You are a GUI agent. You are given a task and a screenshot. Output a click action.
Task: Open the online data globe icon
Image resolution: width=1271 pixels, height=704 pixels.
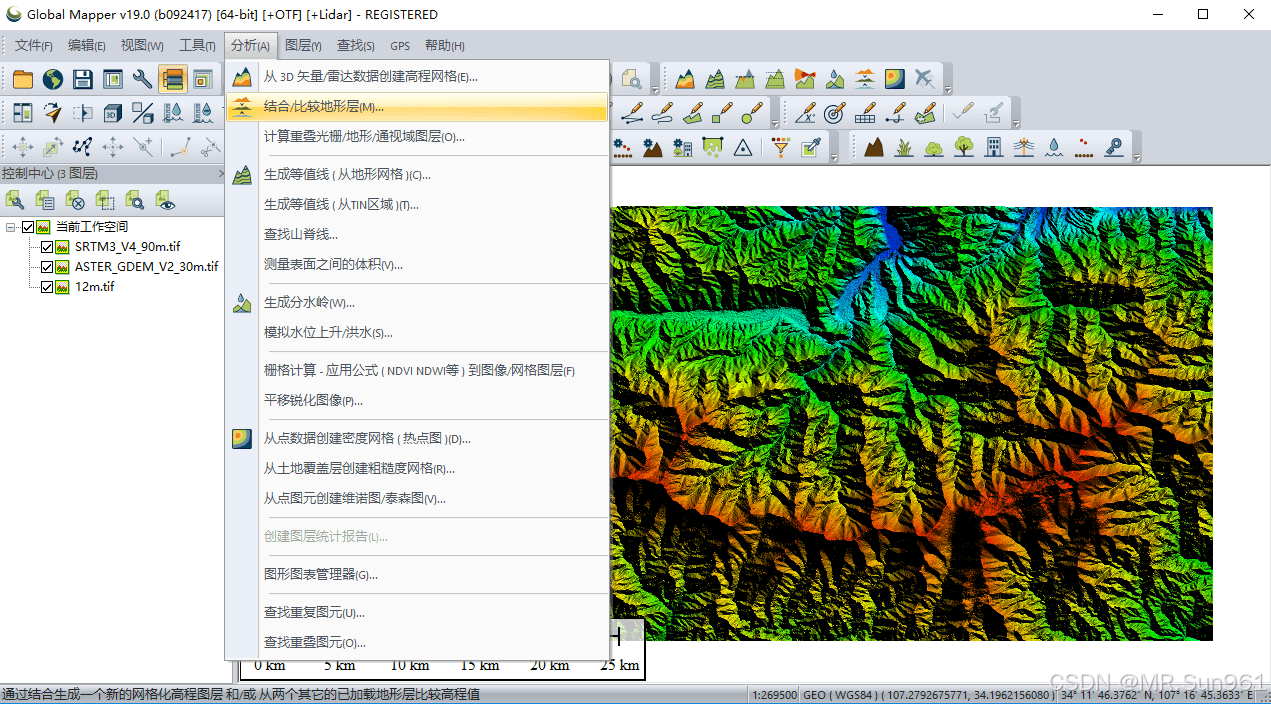[53, 79]
